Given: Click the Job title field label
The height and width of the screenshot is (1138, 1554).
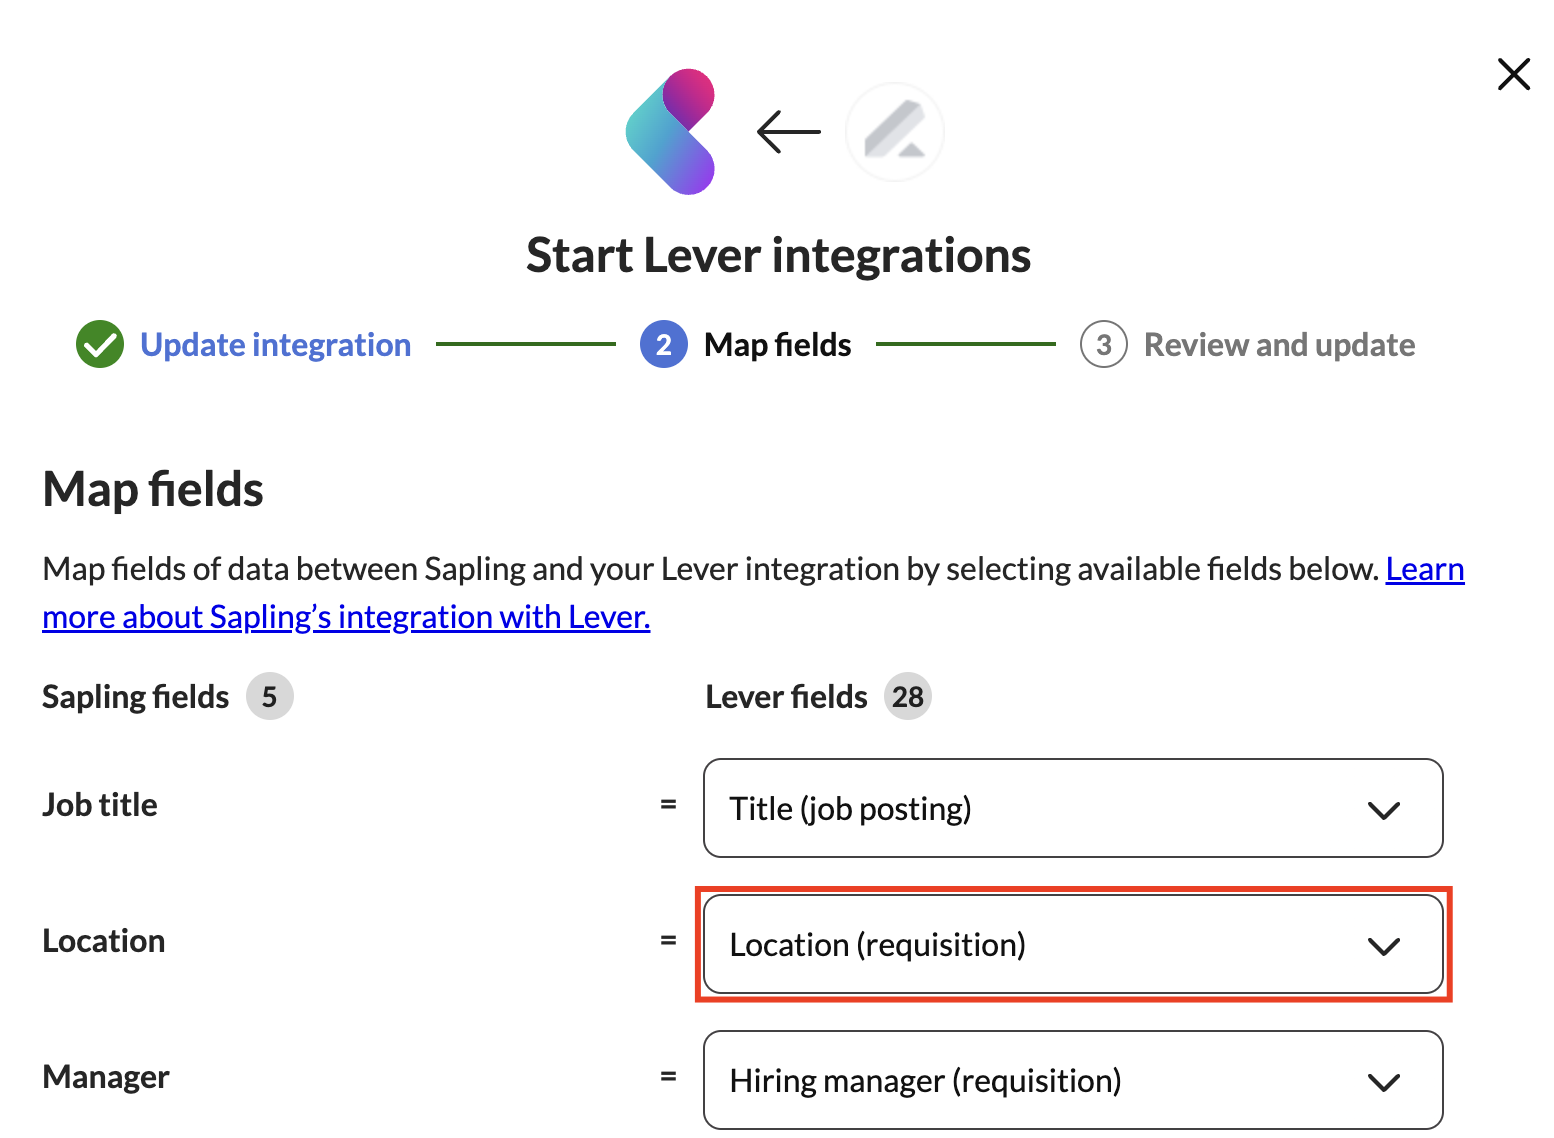Looking at the screenshot, I should click(100, 805).
